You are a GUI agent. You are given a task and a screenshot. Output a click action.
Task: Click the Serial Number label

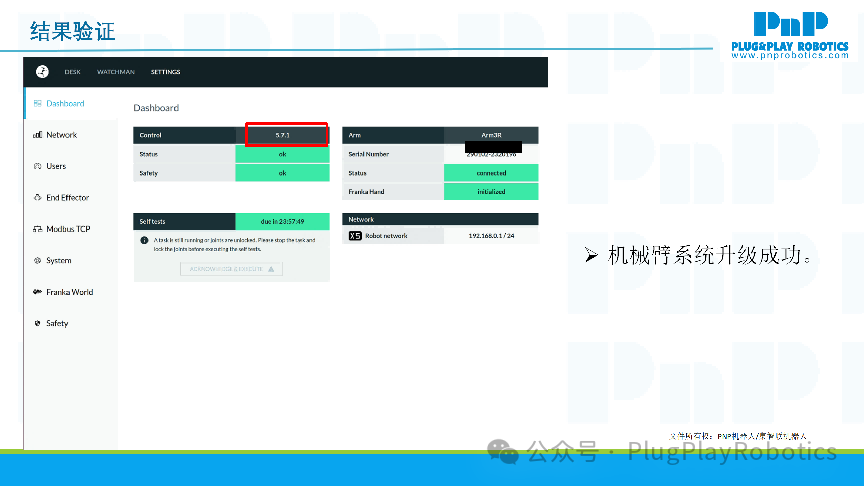369,154
